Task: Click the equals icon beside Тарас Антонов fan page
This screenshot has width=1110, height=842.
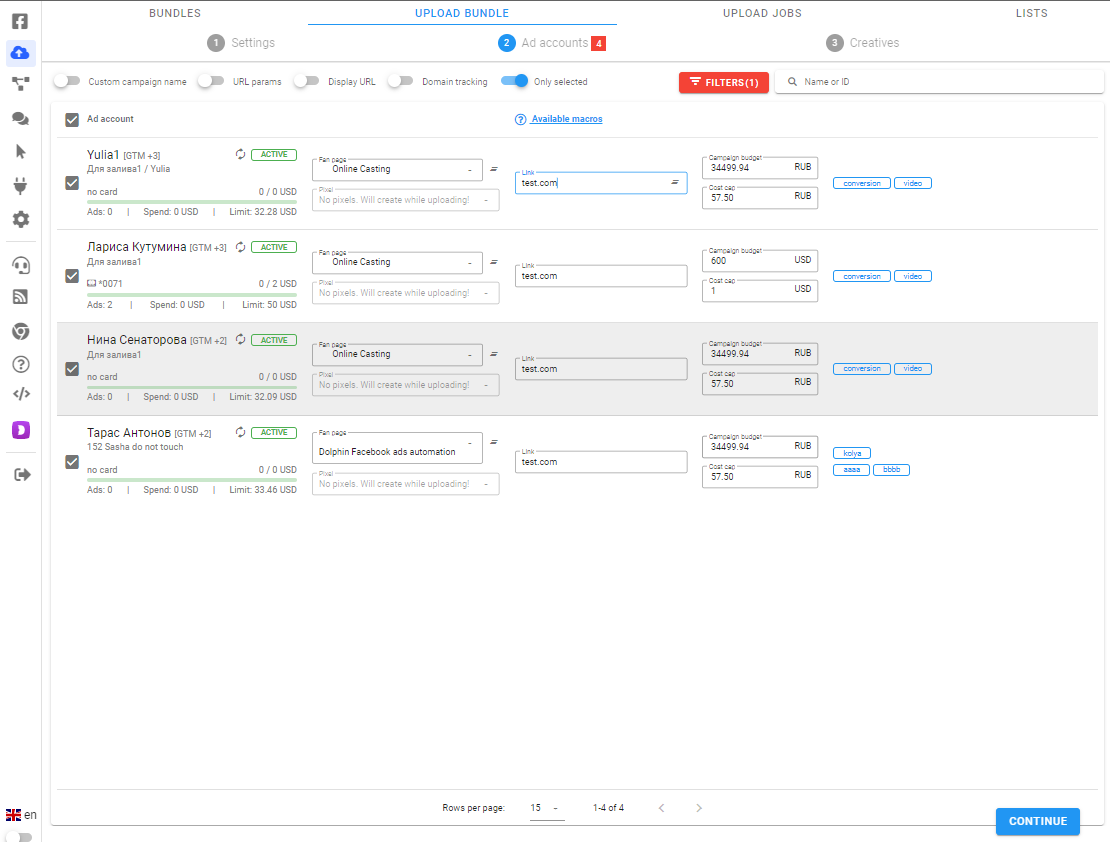Action: coord(494,442)
